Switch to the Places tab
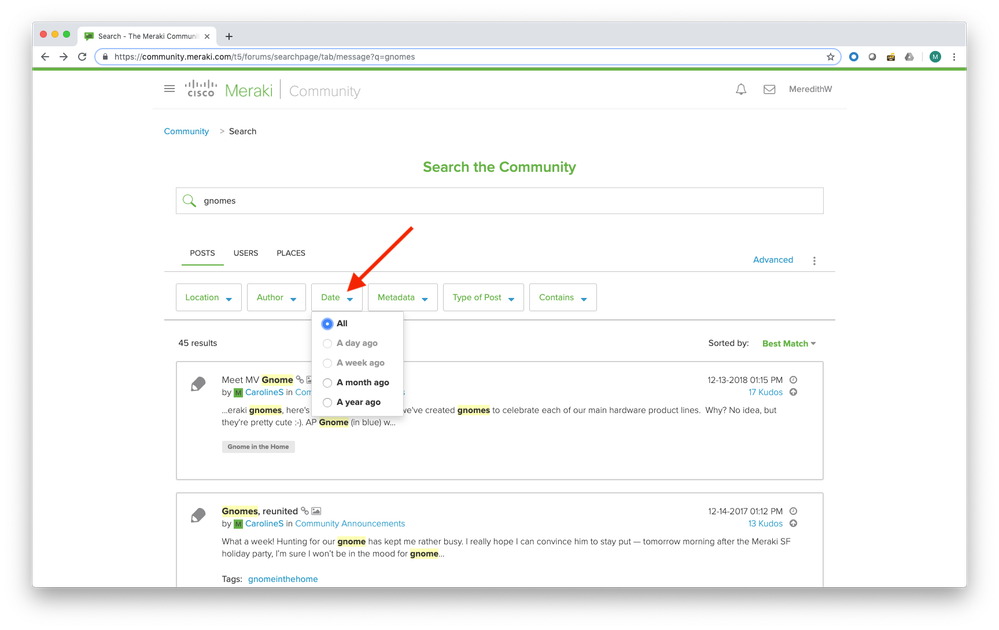This screenshot has height=630, width=999. (291, 254)
